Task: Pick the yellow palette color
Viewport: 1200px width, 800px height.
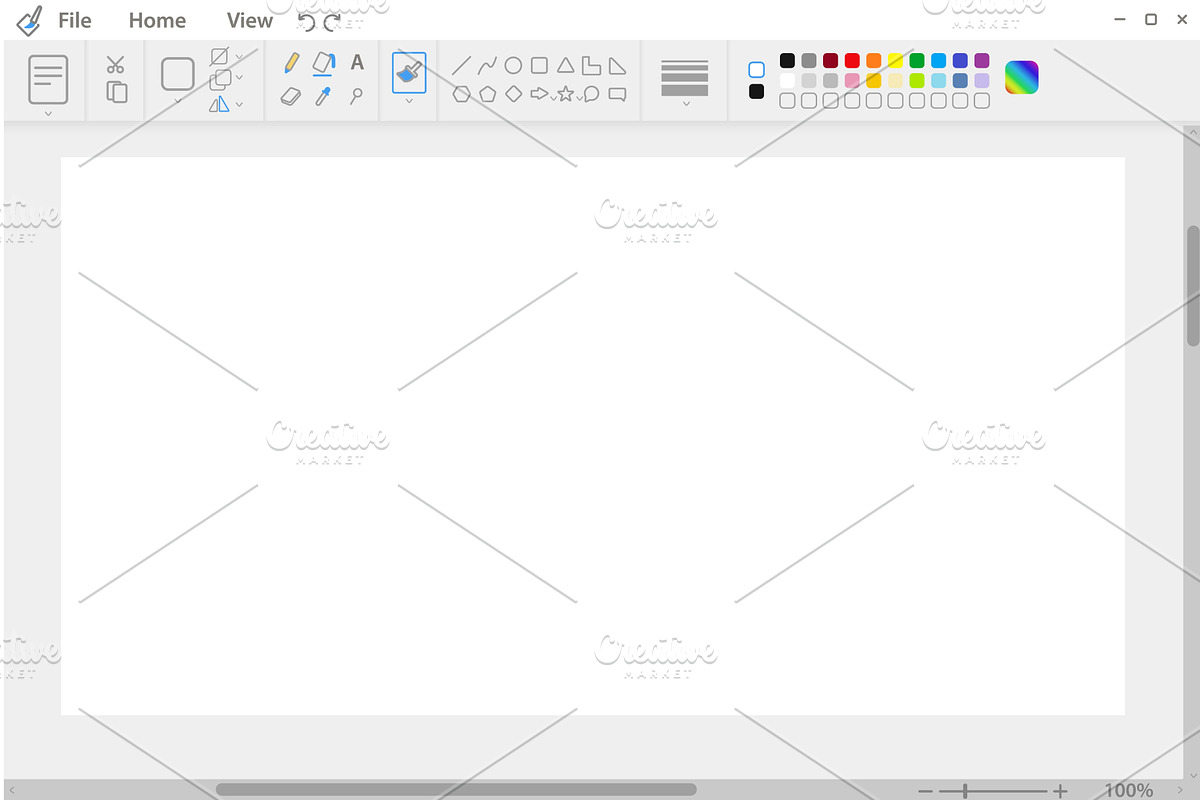Action: coord(896,61)
